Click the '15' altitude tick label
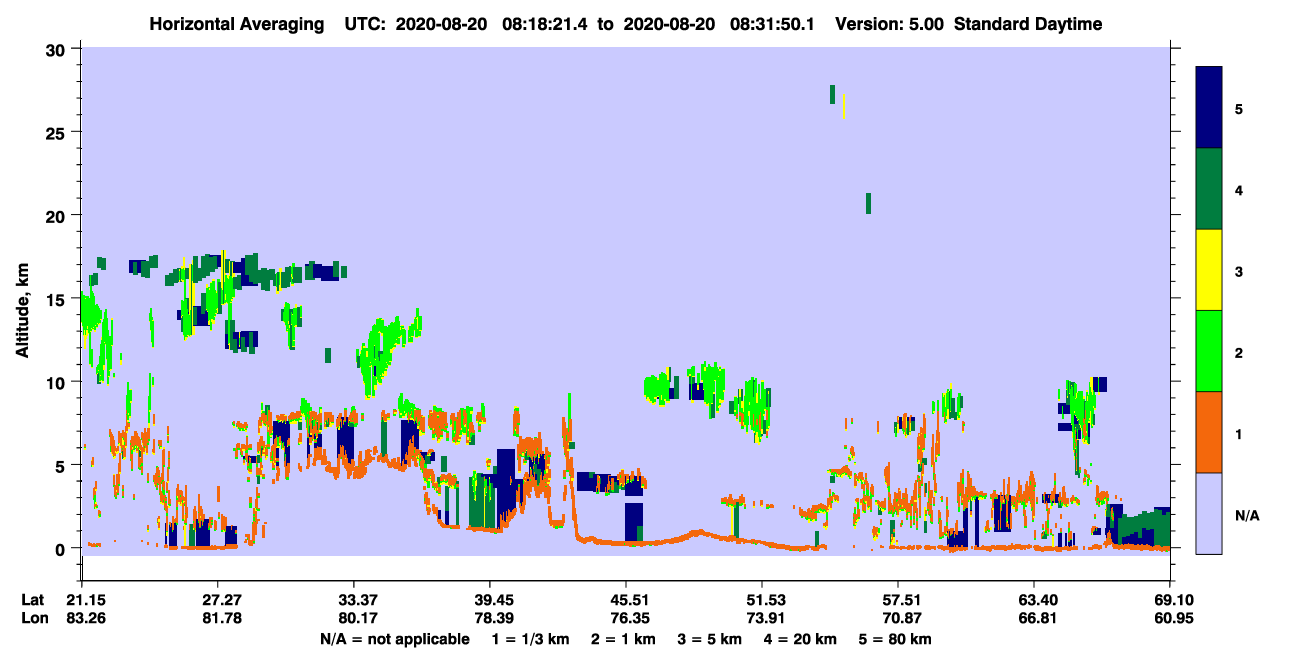Viewport: 1300px width, 667px height. pos(54,299)
